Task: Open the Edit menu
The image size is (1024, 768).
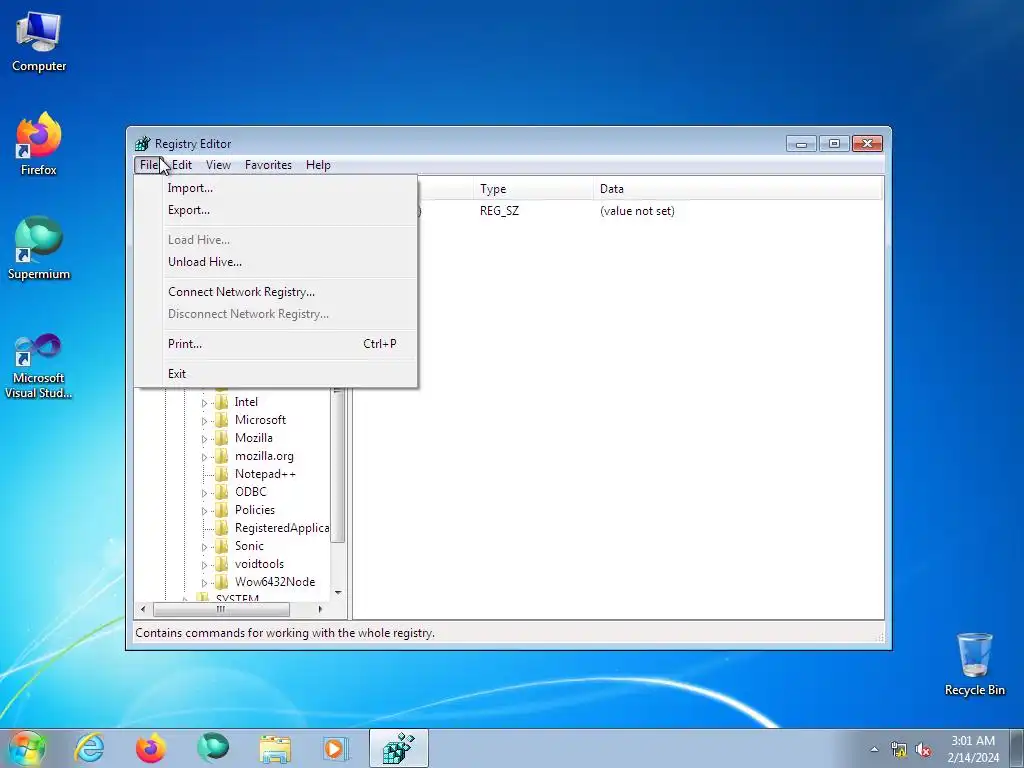Action: pos(182,165)
